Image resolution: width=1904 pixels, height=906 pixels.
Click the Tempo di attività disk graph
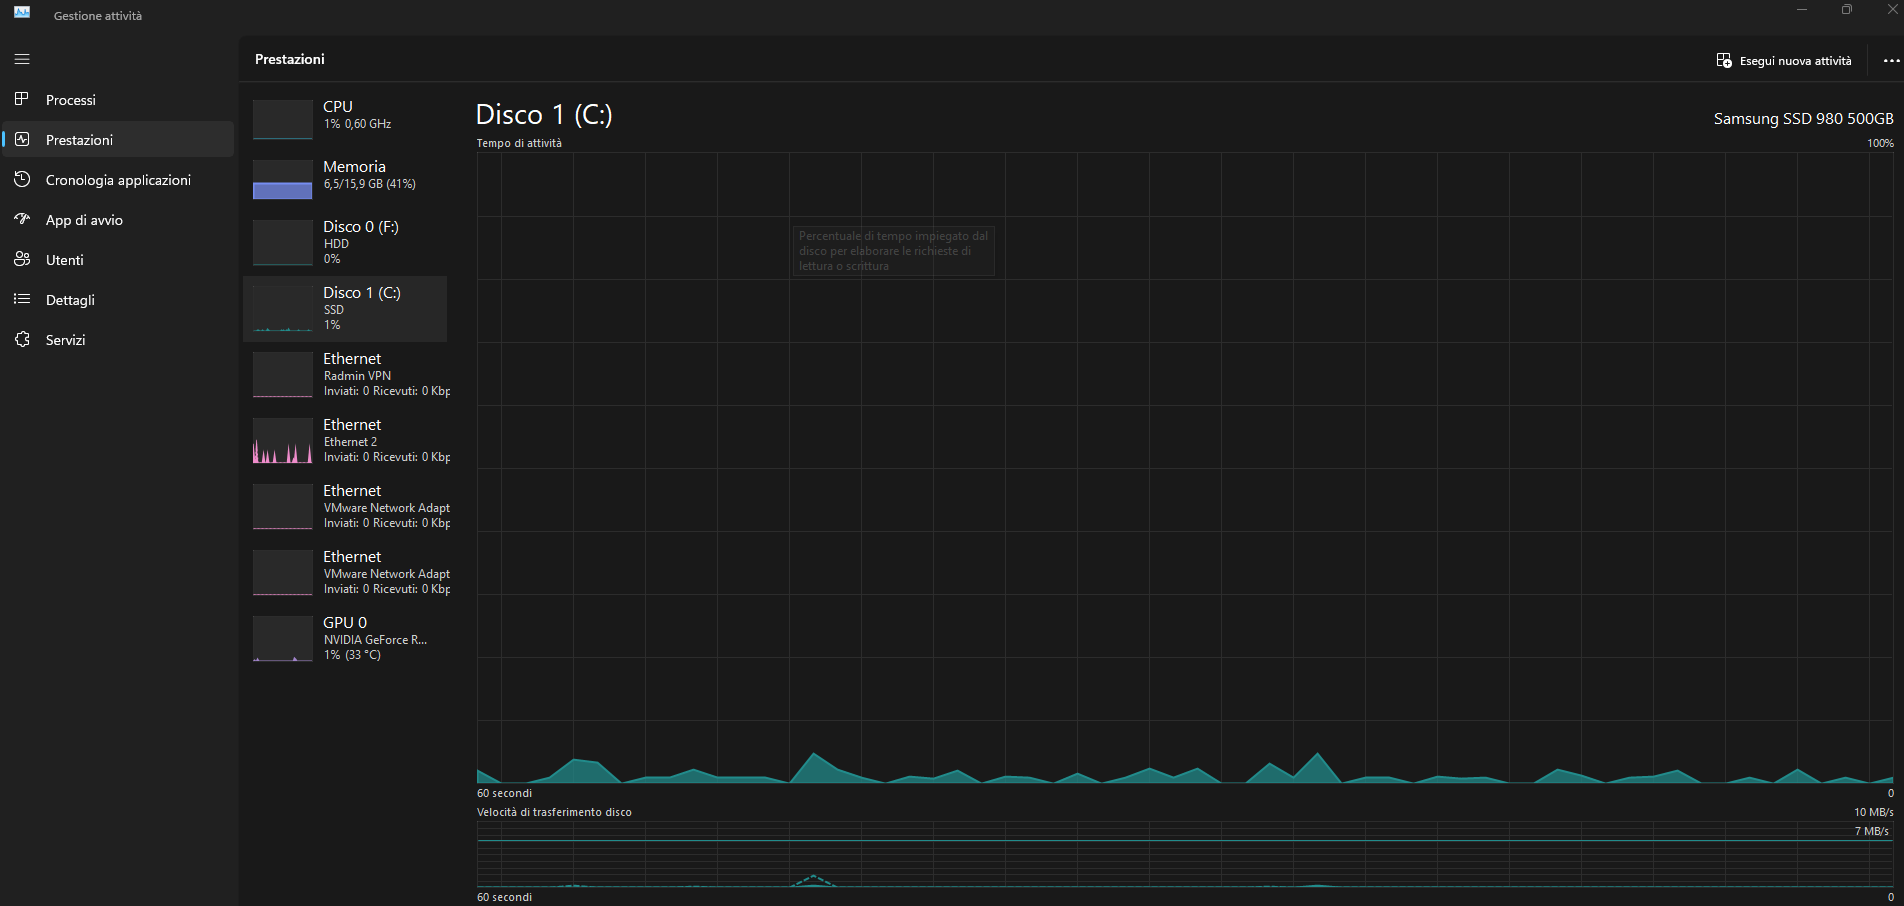[x=1185, y=467]
